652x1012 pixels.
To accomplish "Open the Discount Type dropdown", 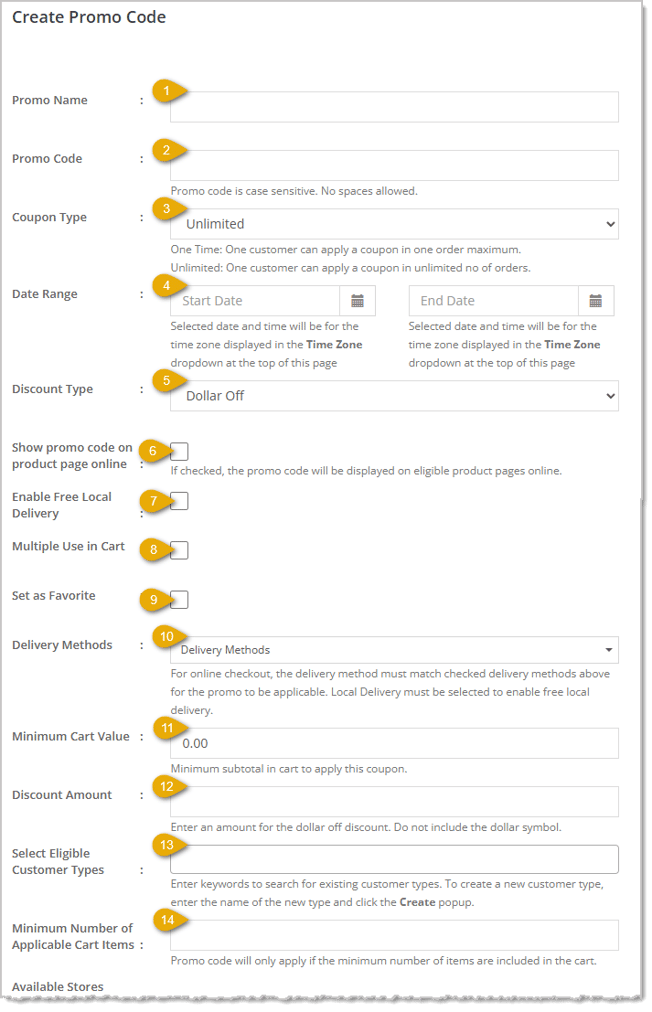I will click(x=394, y=396).
